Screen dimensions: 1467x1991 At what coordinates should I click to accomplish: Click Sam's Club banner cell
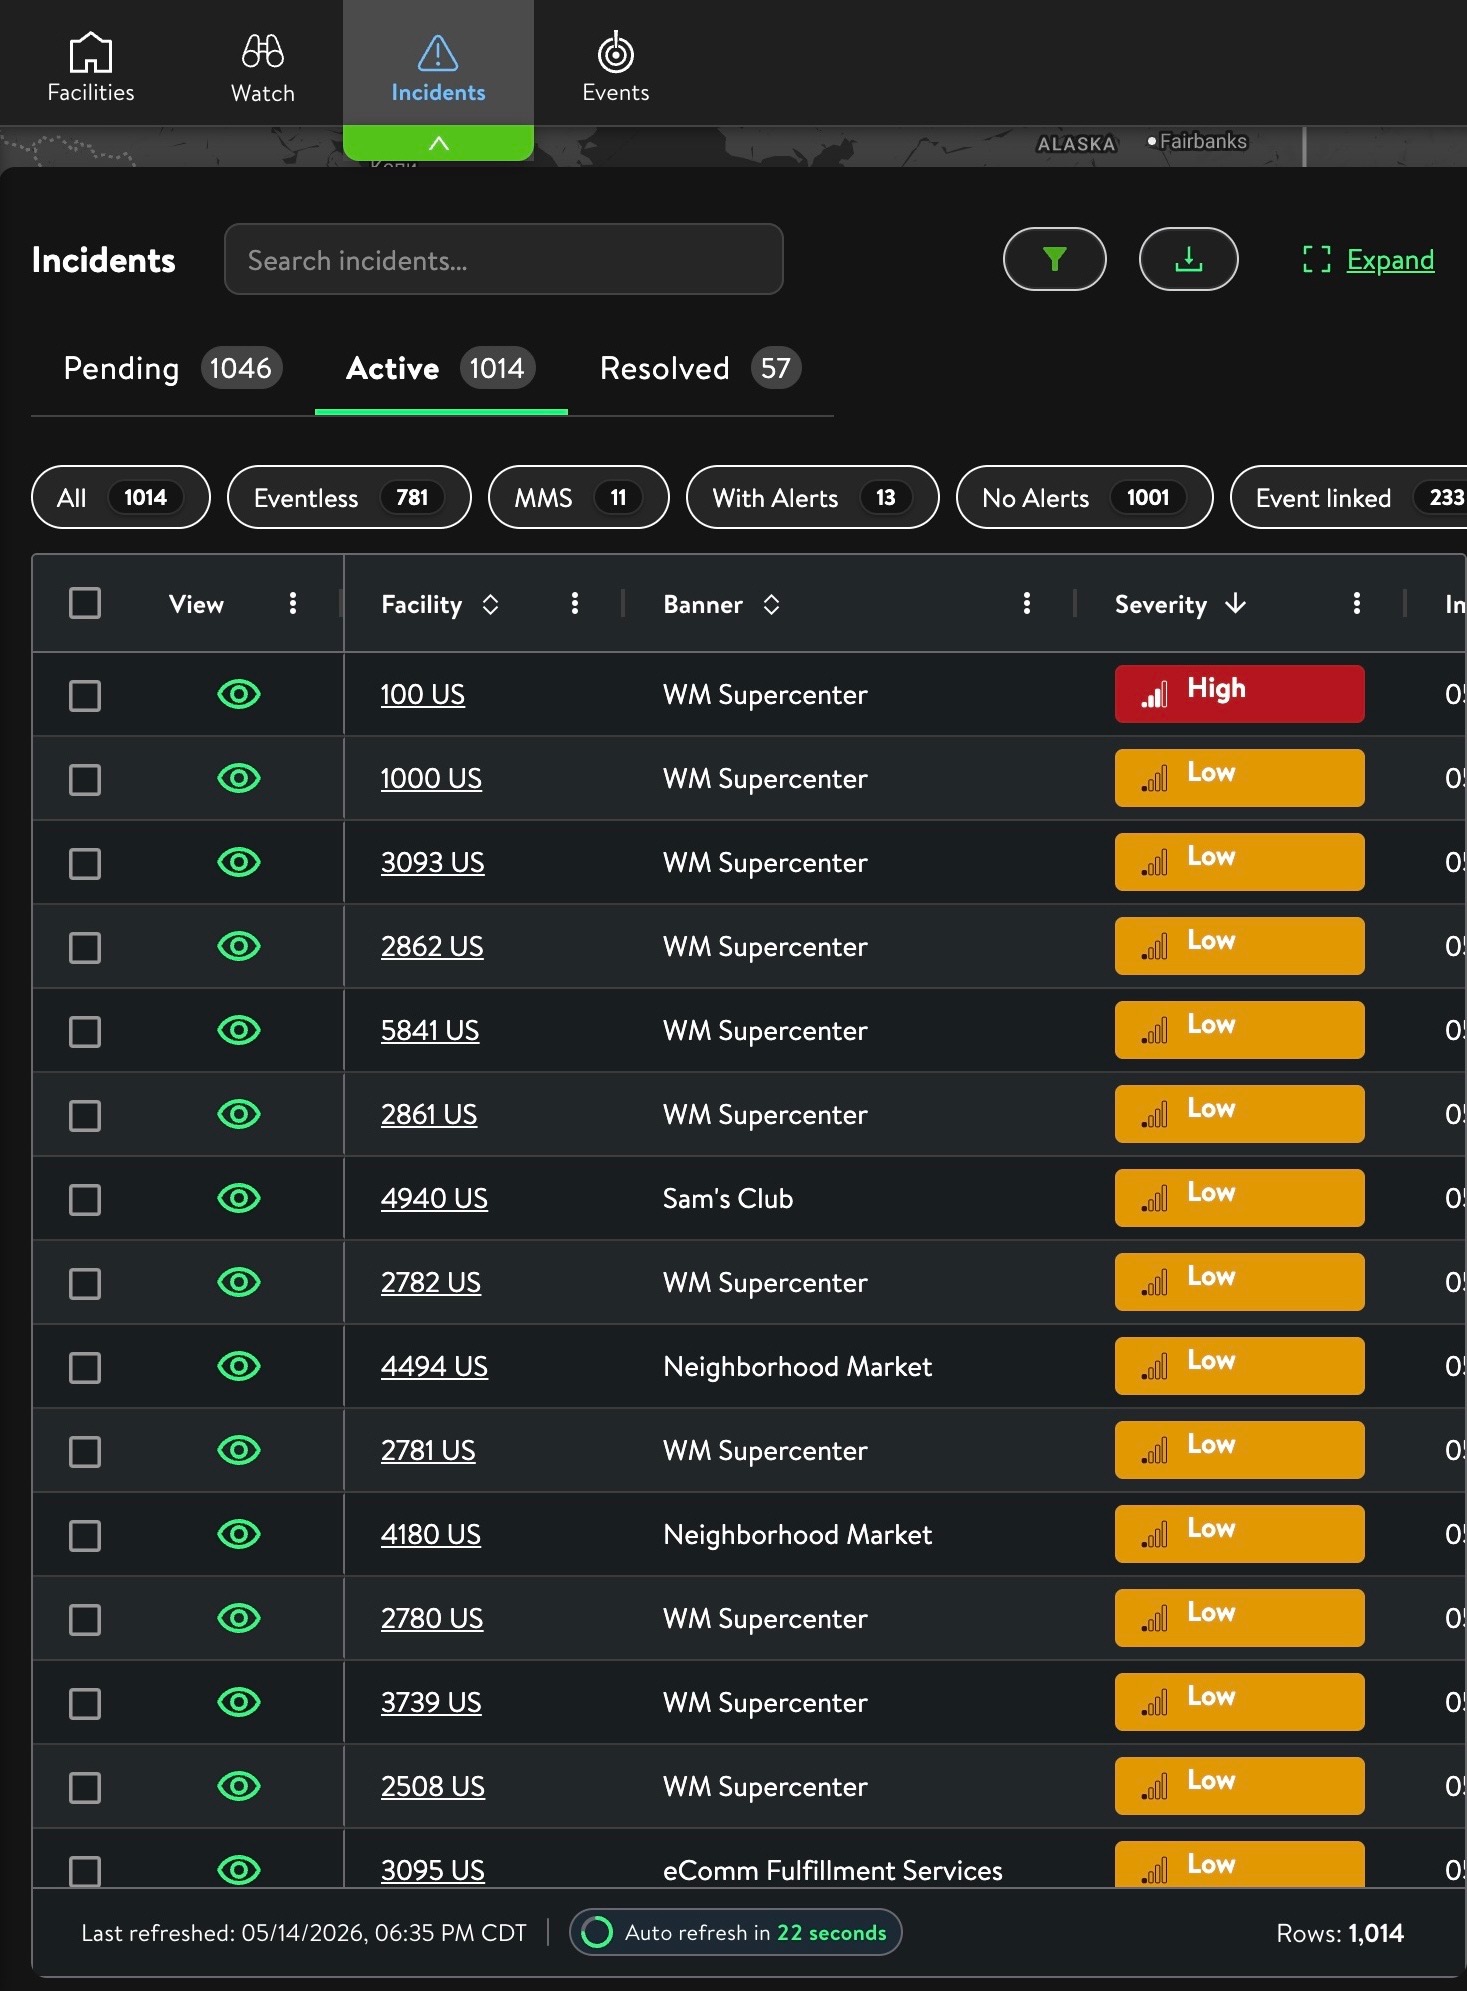728,1199
